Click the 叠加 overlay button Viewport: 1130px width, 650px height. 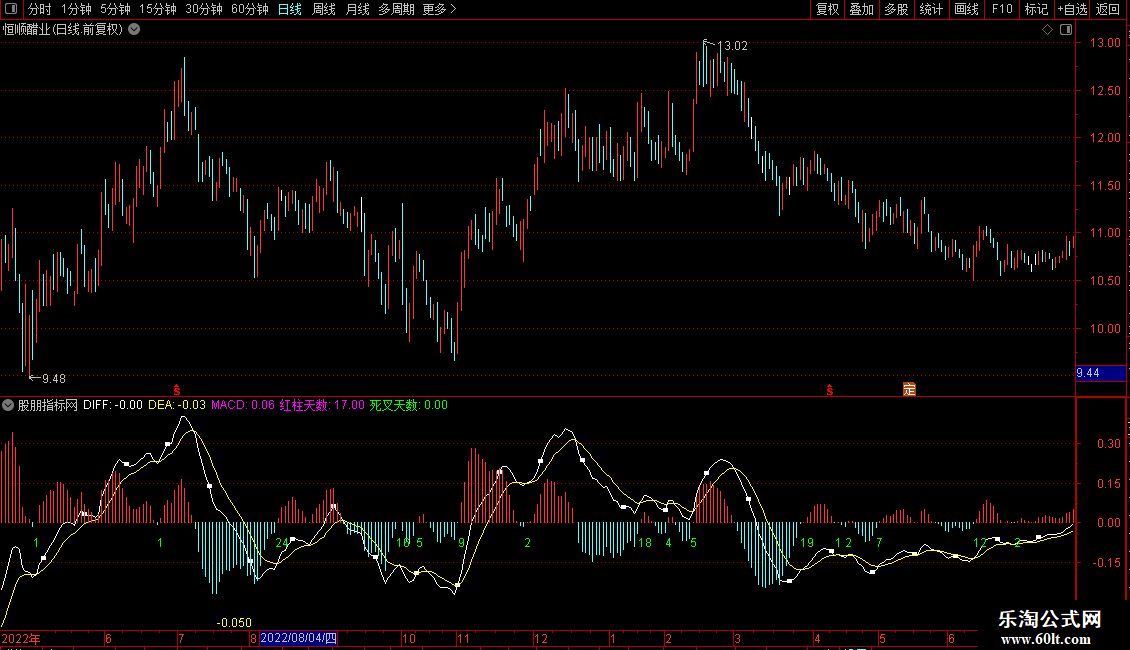pyautogui.click(x=861, y=9)
